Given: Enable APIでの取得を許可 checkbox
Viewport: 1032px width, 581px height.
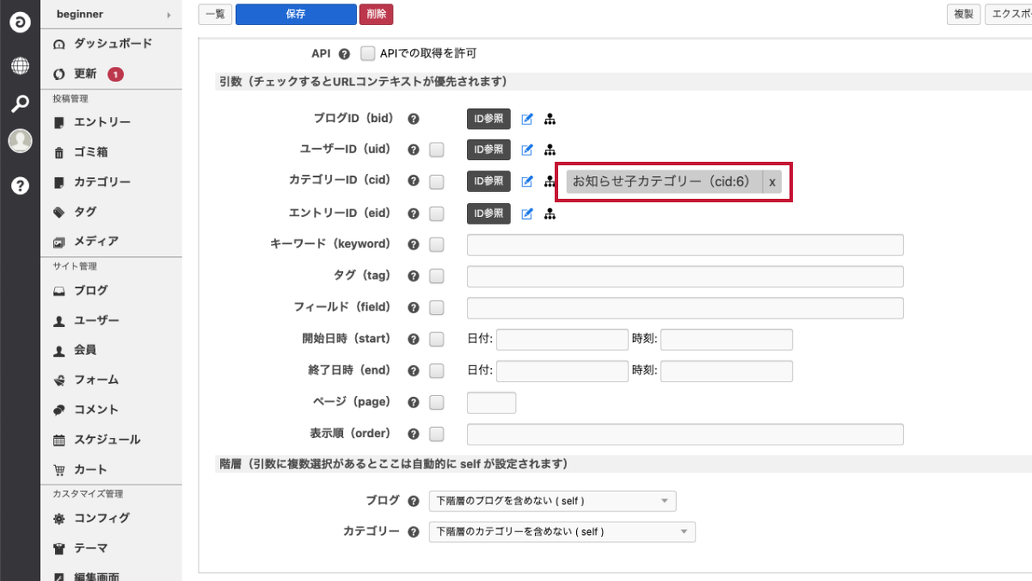Looking at the screenshot, I should [368, 53].
